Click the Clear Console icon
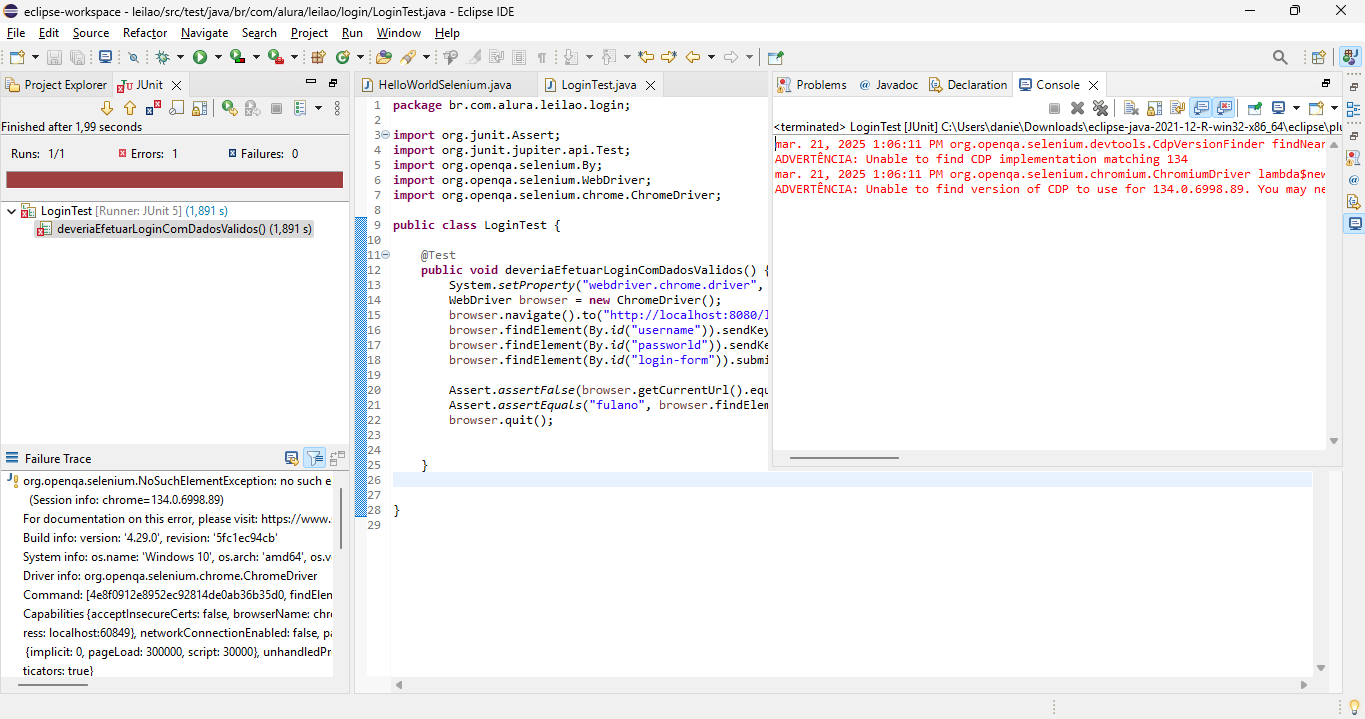1365x719 pixels. pos(1131,108)
